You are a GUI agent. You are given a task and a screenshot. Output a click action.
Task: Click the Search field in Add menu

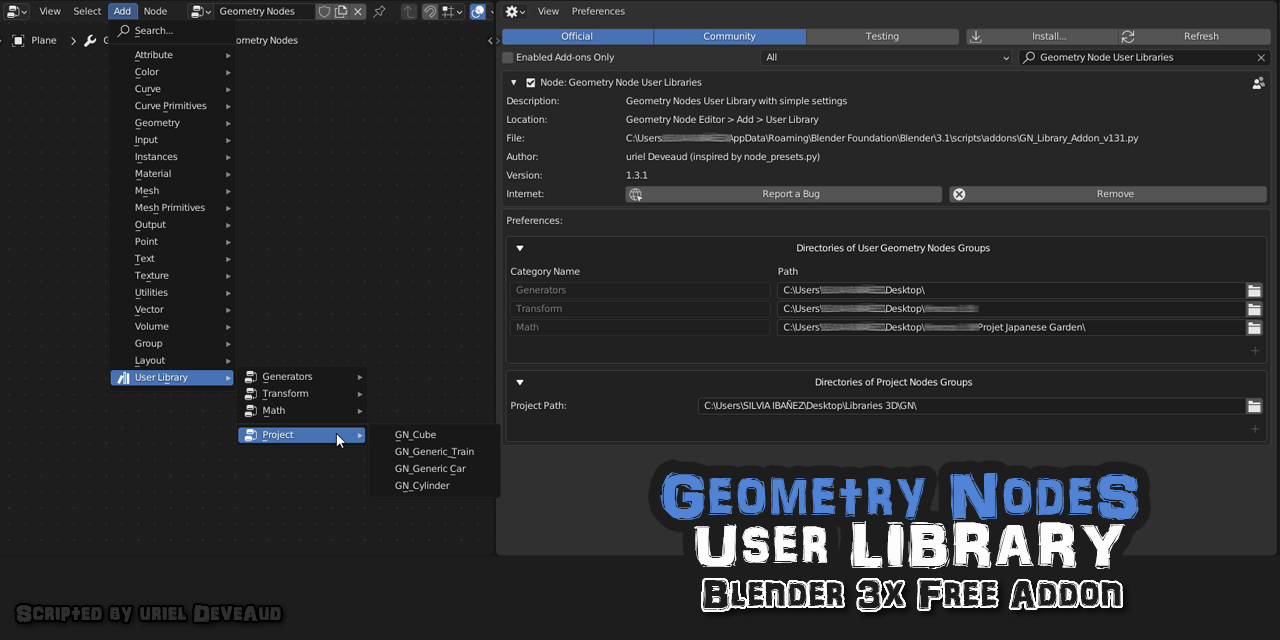tap(172, 30)
